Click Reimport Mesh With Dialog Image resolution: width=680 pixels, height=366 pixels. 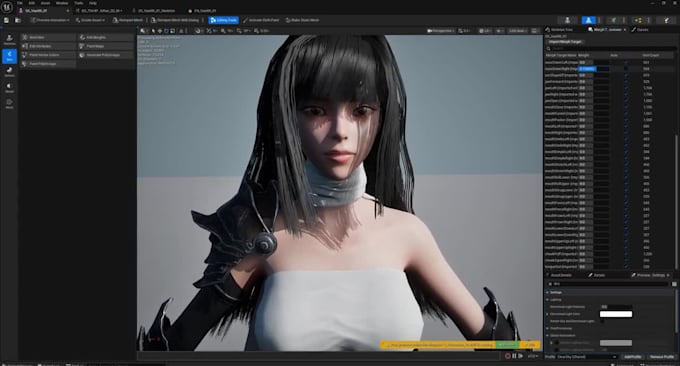click(175, 20)
